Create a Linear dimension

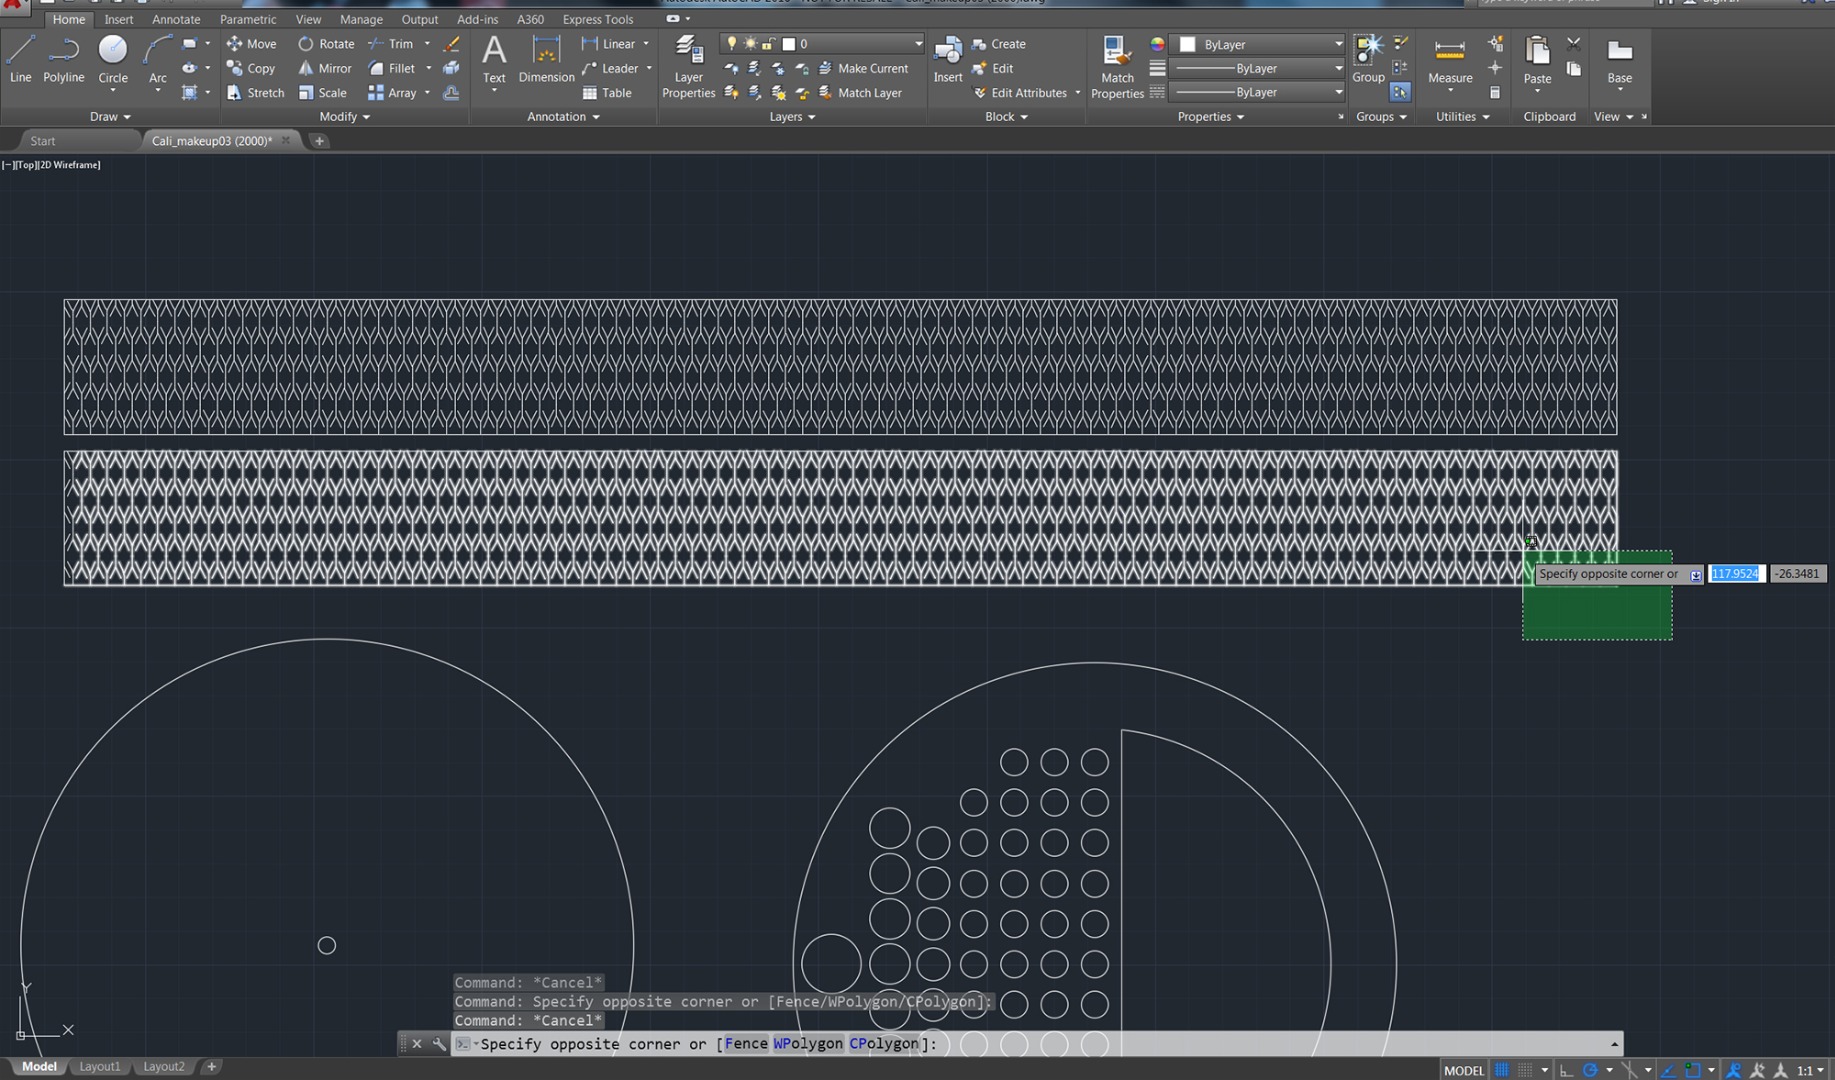tap(609, 44)
